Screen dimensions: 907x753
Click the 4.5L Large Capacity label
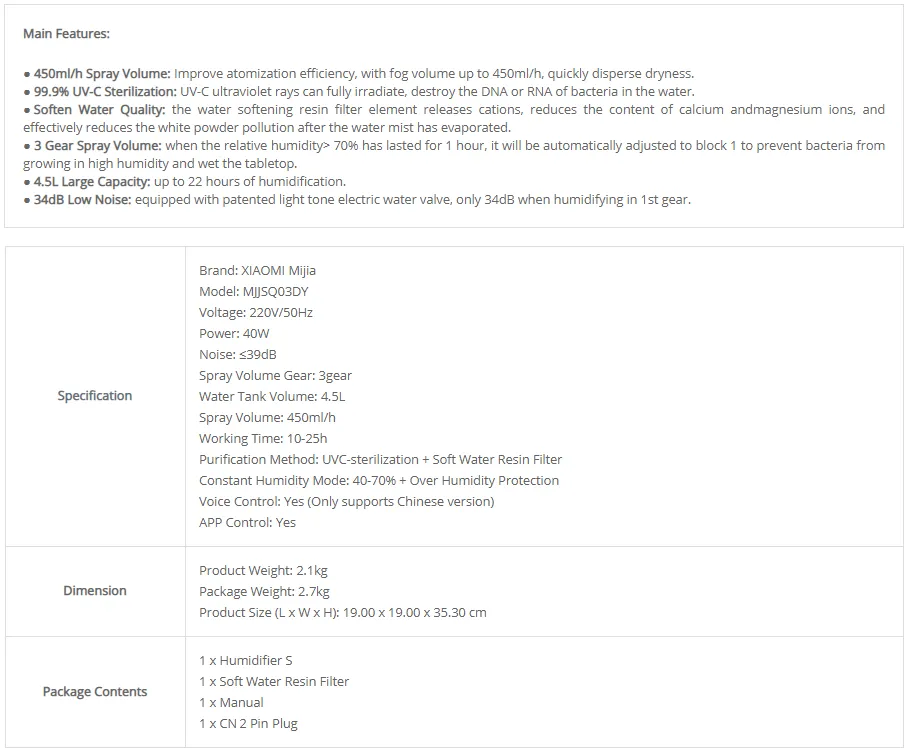(x=92, y=181)
